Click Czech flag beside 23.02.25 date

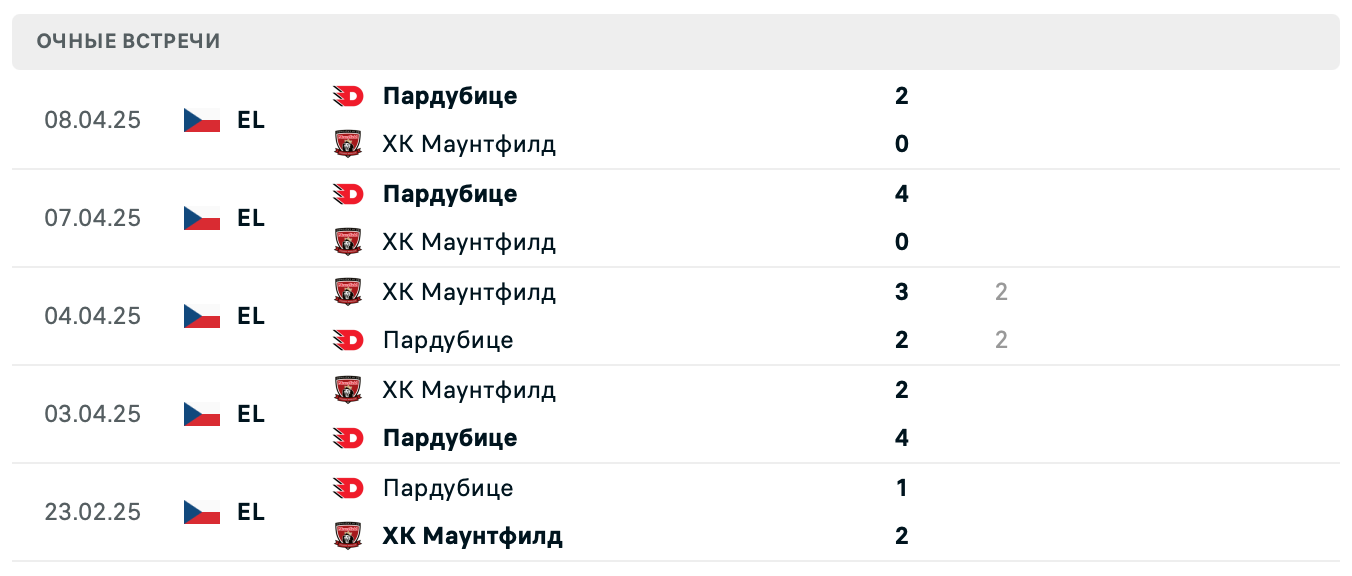point(202,512)
